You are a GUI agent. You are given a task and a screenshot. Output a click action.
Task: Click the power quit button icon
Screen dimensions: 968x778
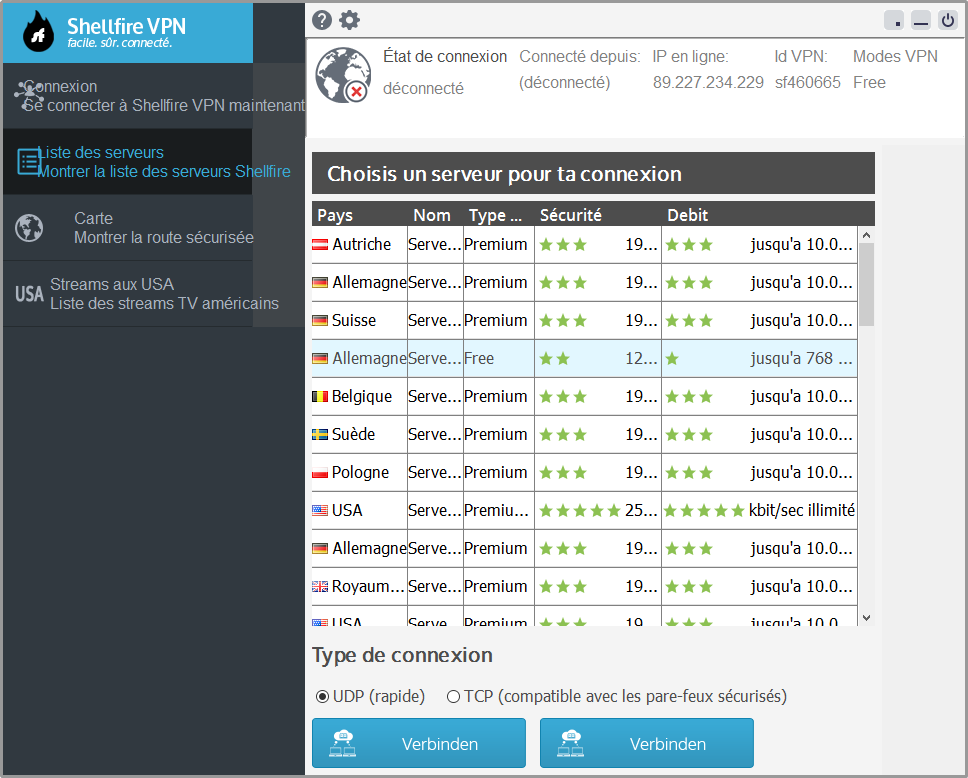pos(948,20)
